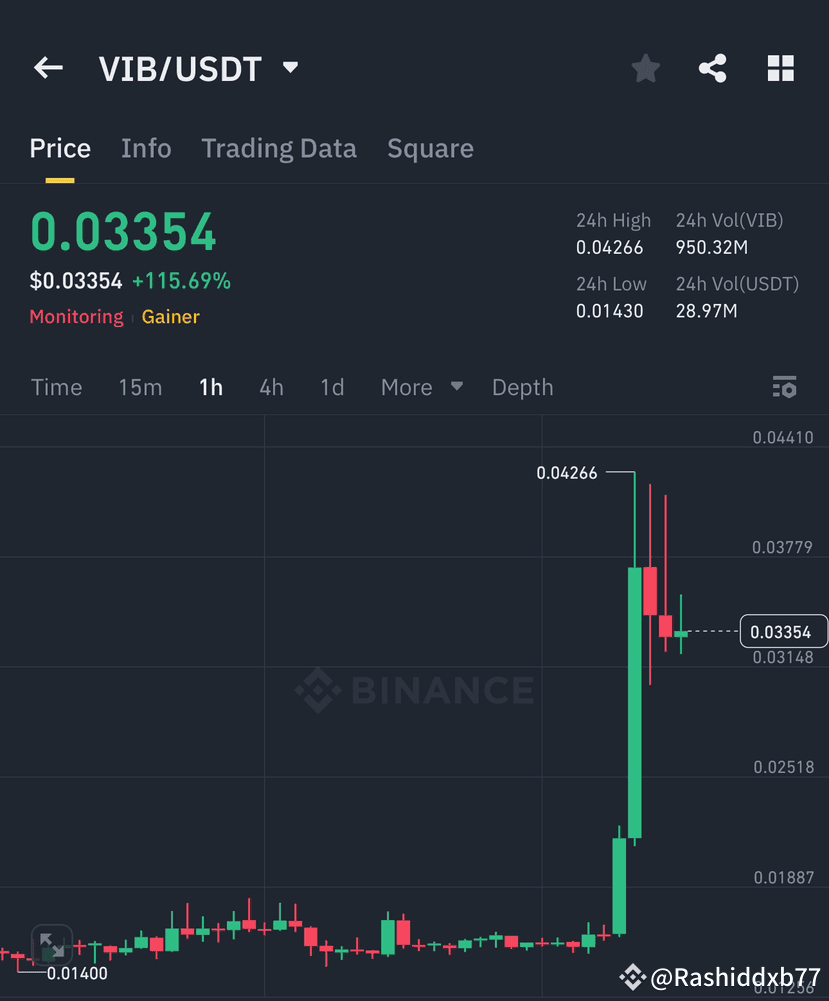Select the 1d chart interval

click(x=332, y=387)
